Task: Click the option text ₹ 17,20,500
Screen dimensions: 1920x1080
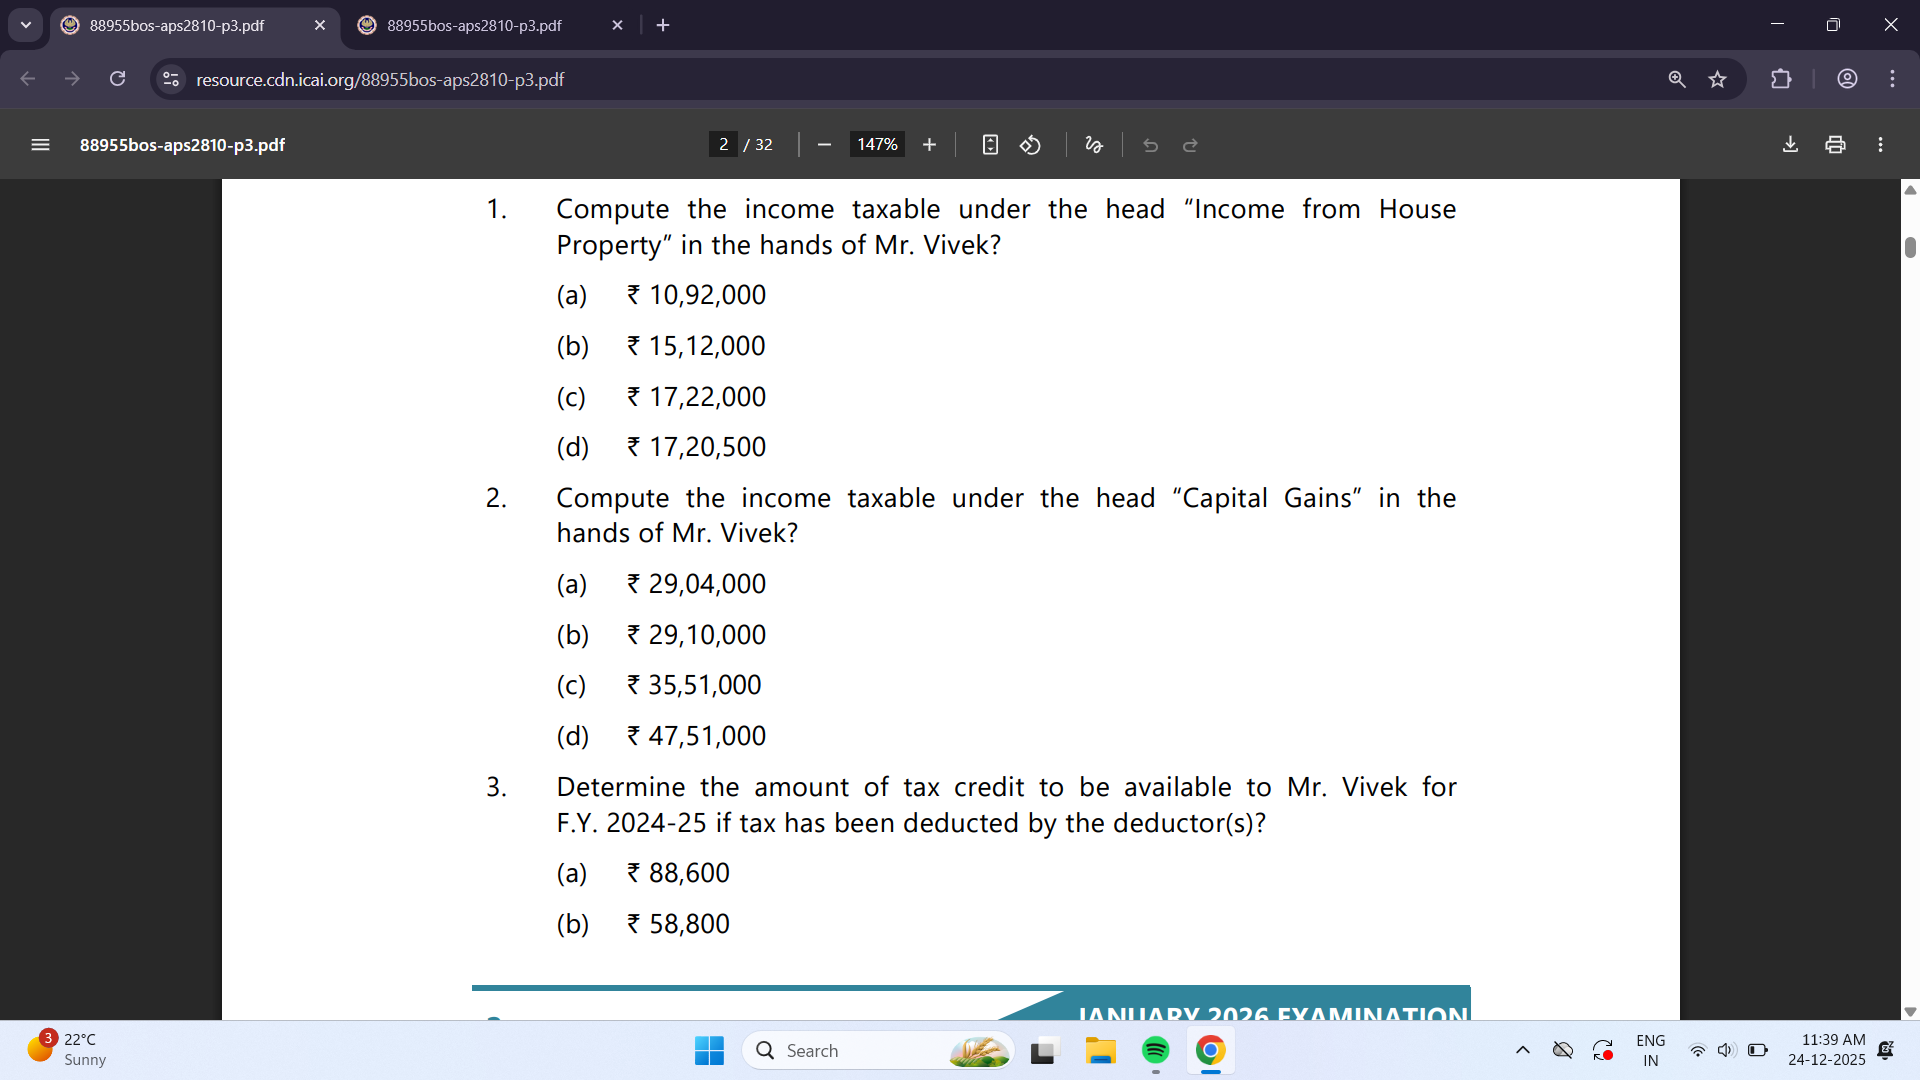Action: tap(696, 447)
